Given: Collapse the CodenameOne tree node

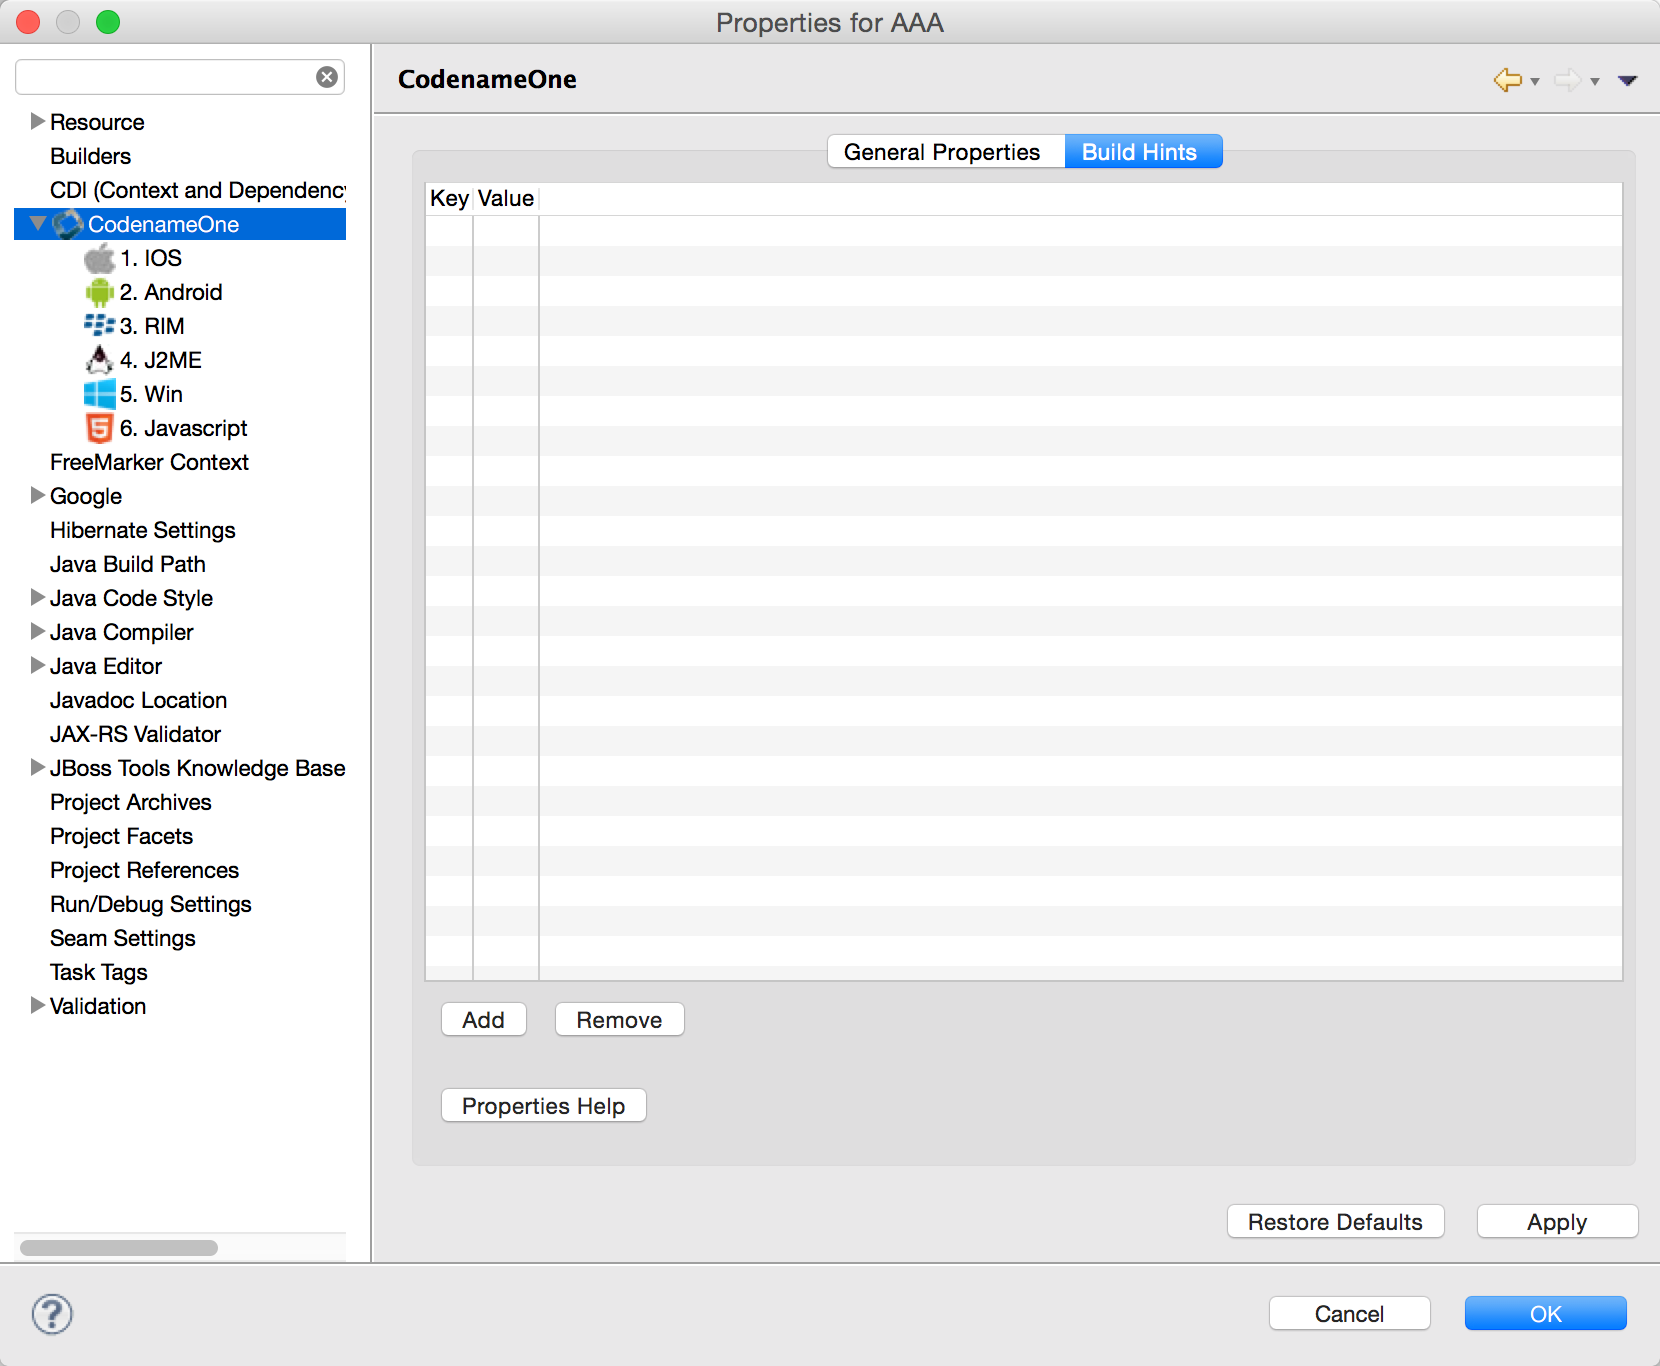Looking at the screenshot, I should coord(38,223).
